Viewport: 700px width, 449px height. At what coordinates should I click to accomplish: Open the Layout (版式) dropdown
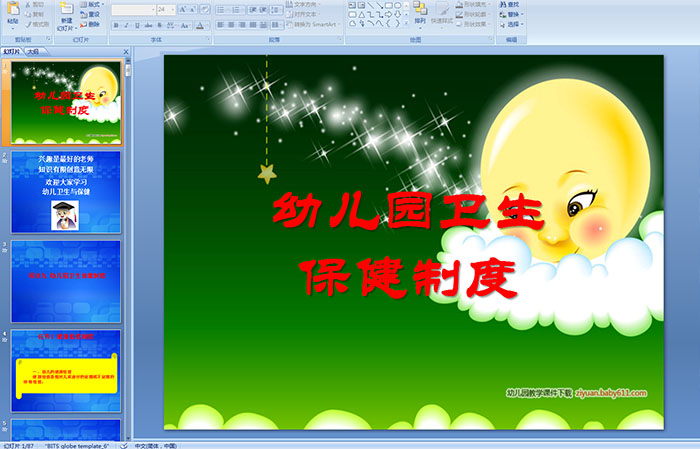pyautogui.click(x=92, y=4)
